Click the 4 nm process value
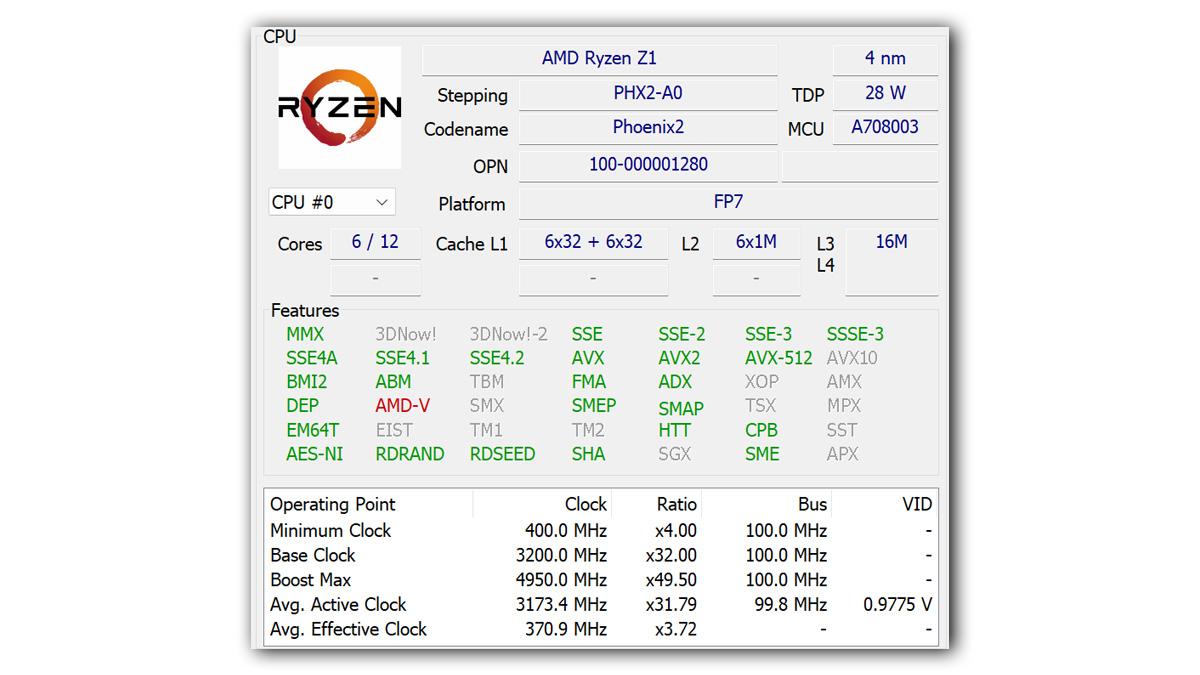 [885, 59]
